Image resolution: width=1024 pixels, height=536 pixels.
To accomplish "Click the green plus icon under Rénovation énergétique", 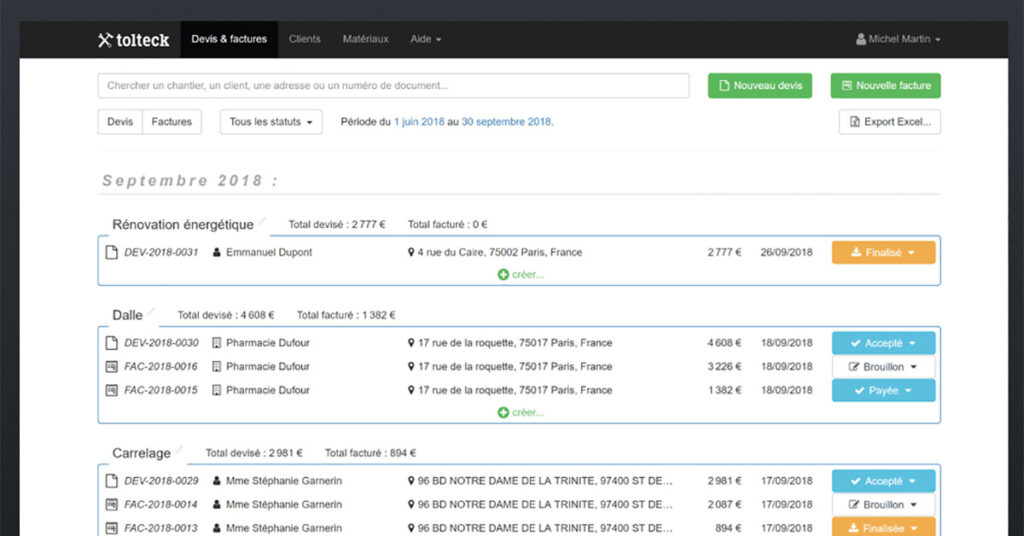I will pos(503,274).
